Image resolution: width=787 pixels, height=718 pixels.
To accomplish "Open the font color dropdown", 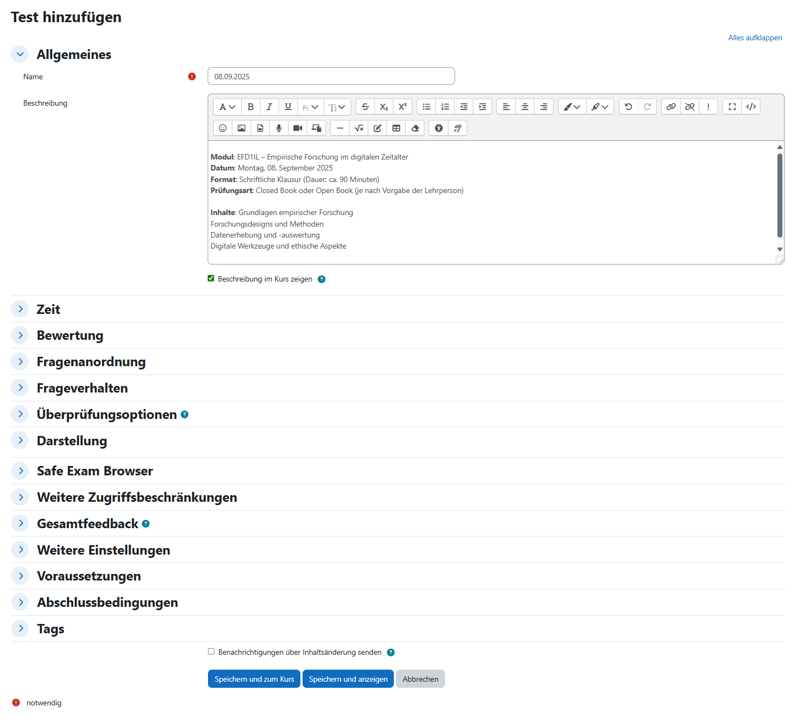I will [571, 107].
